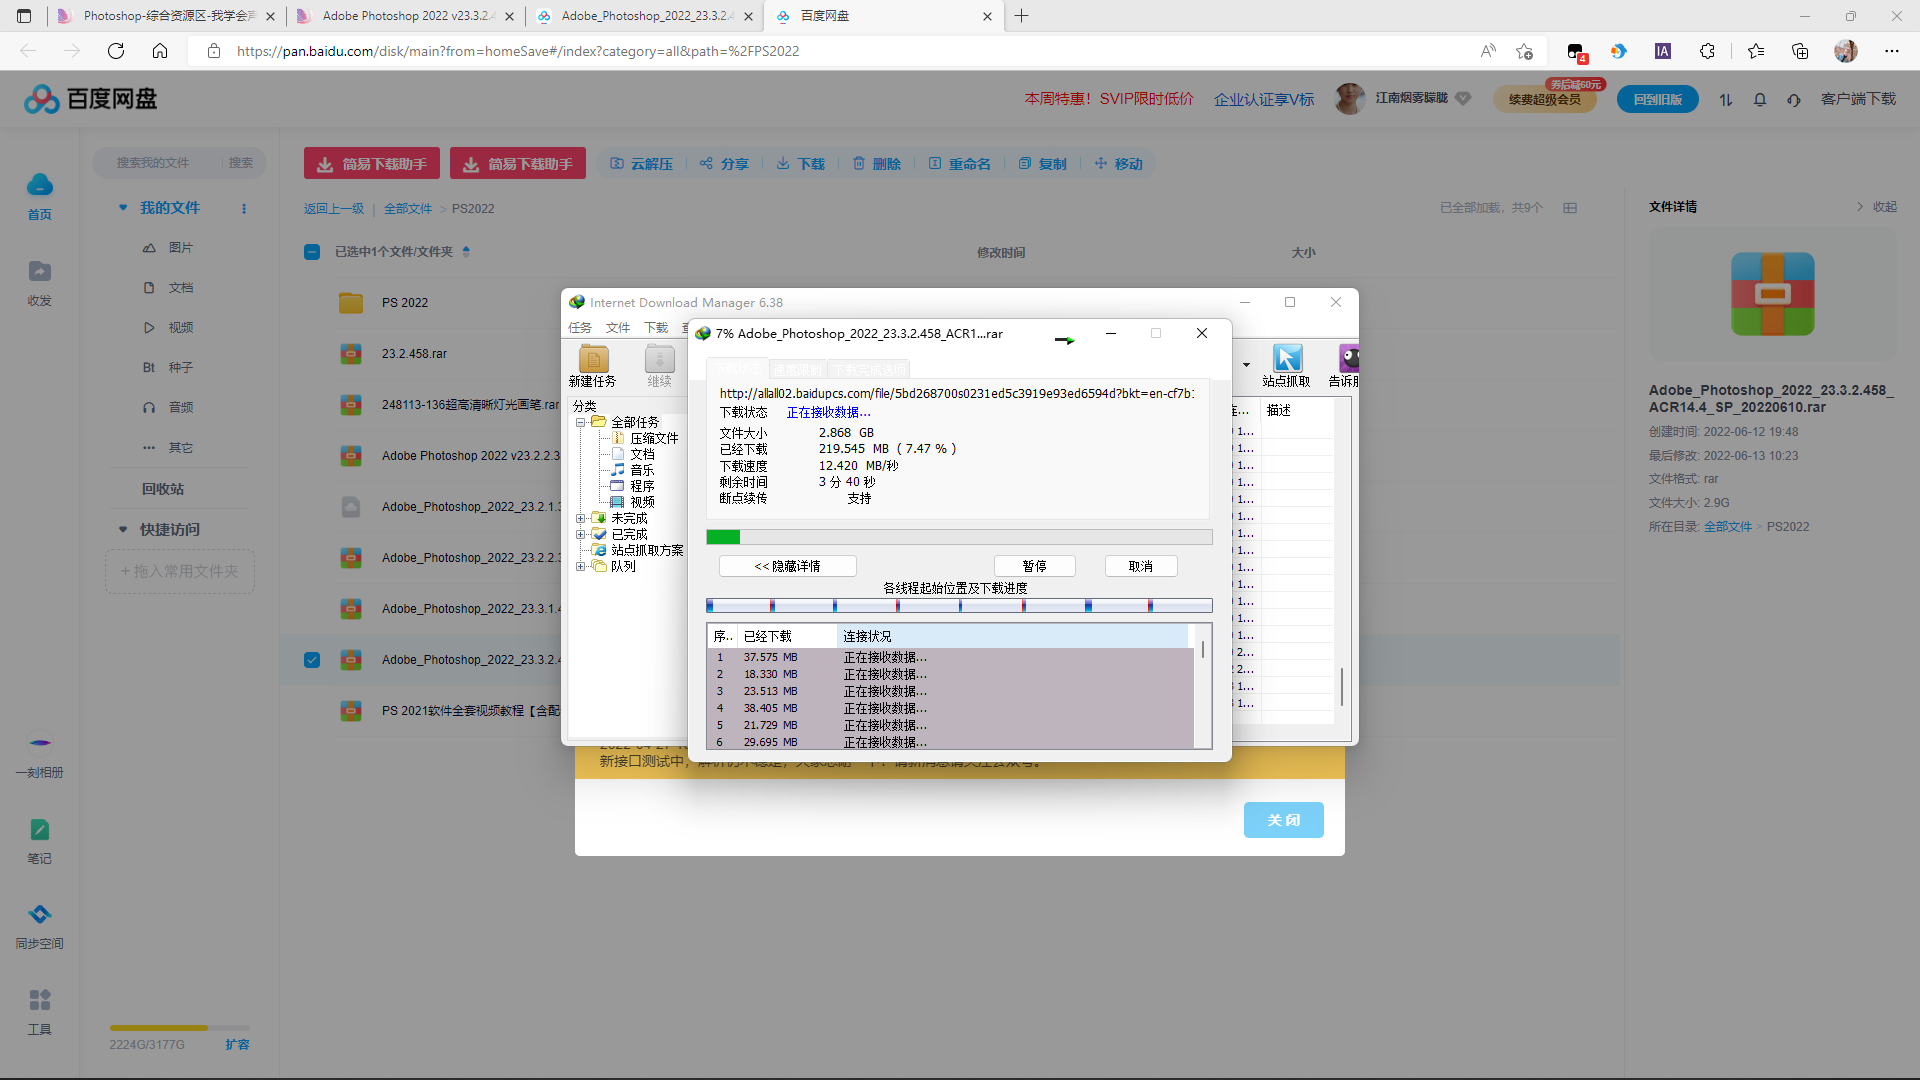Collapse the 我的文件 sidebar section
Screen dimensions: 1920x1080
pos(123,208)
